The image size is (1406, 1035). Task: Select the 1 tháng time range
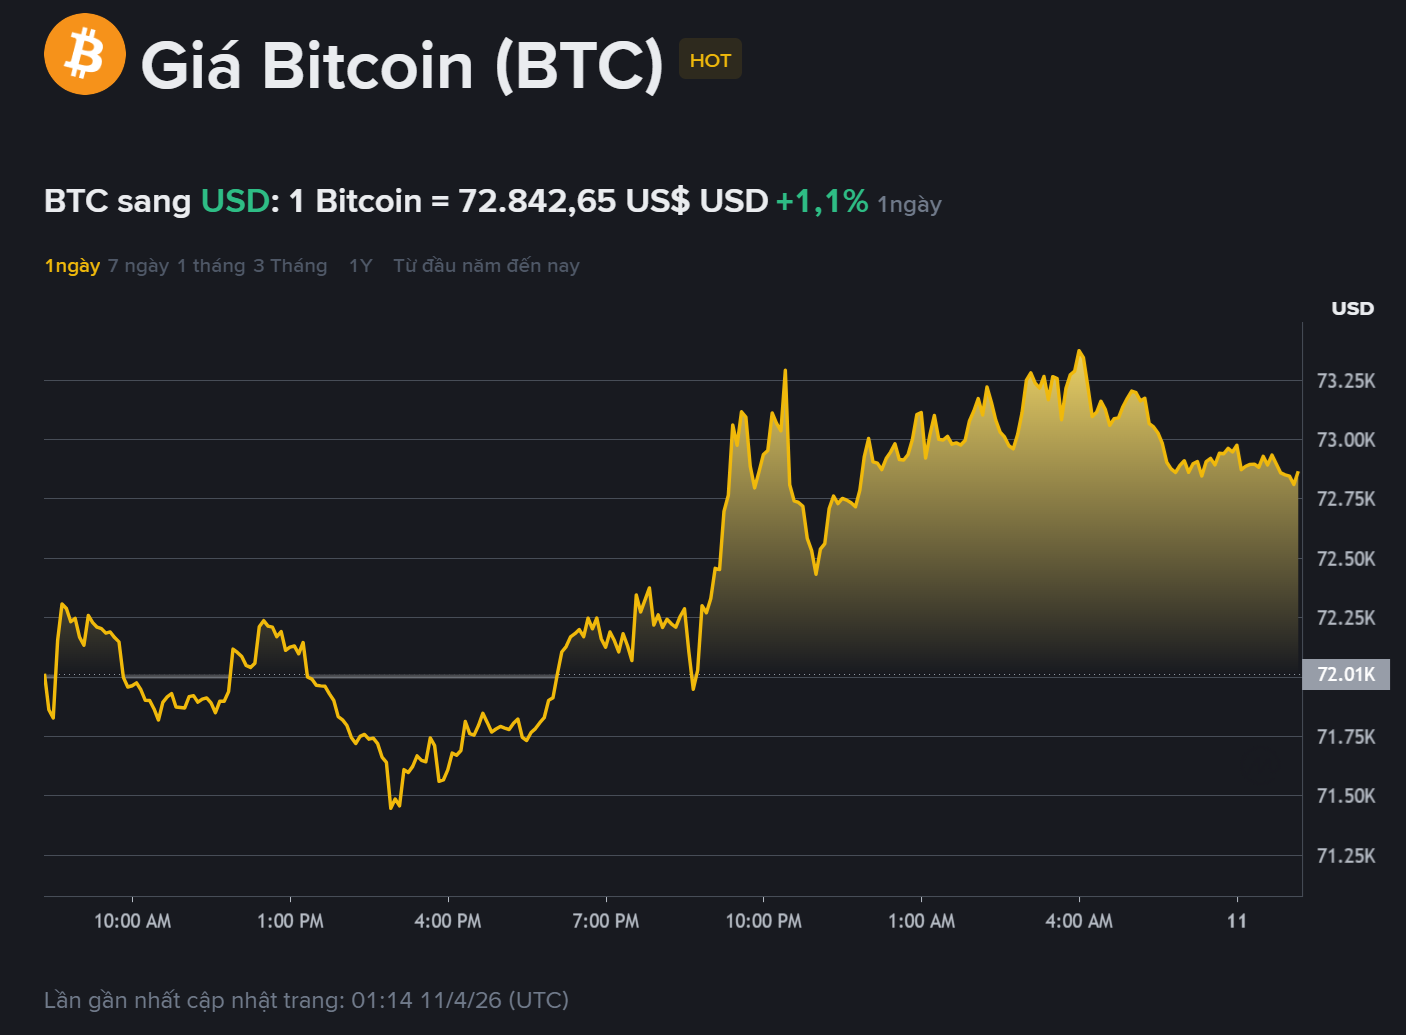[x=211, y=266]
